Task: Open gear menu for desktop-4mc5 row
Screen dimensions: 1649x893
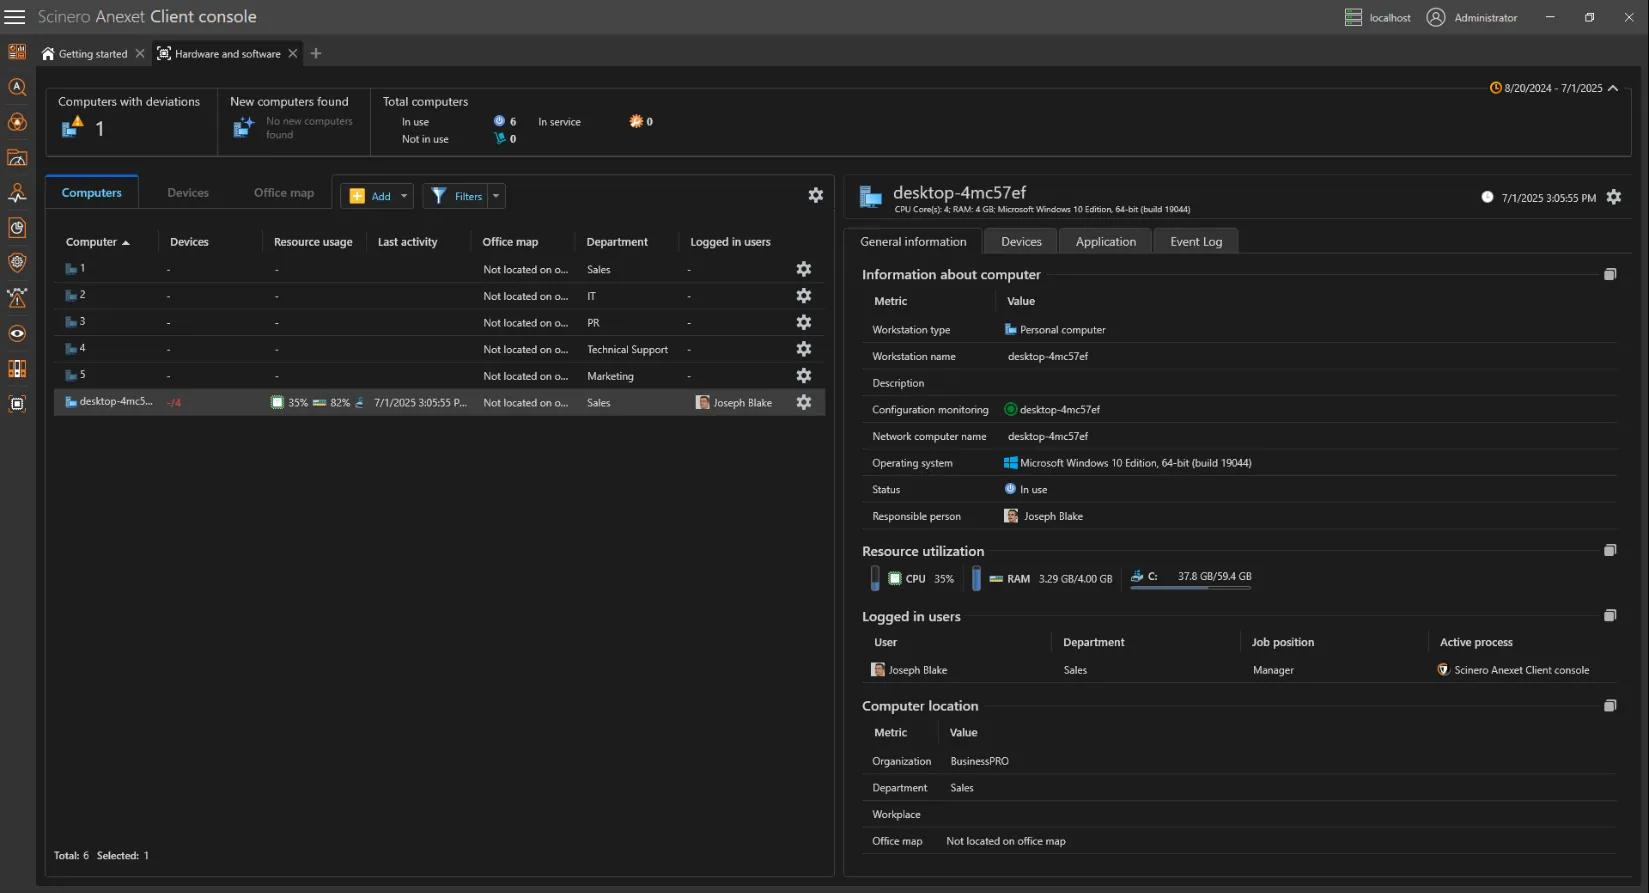Action: (x=803, y=402)
